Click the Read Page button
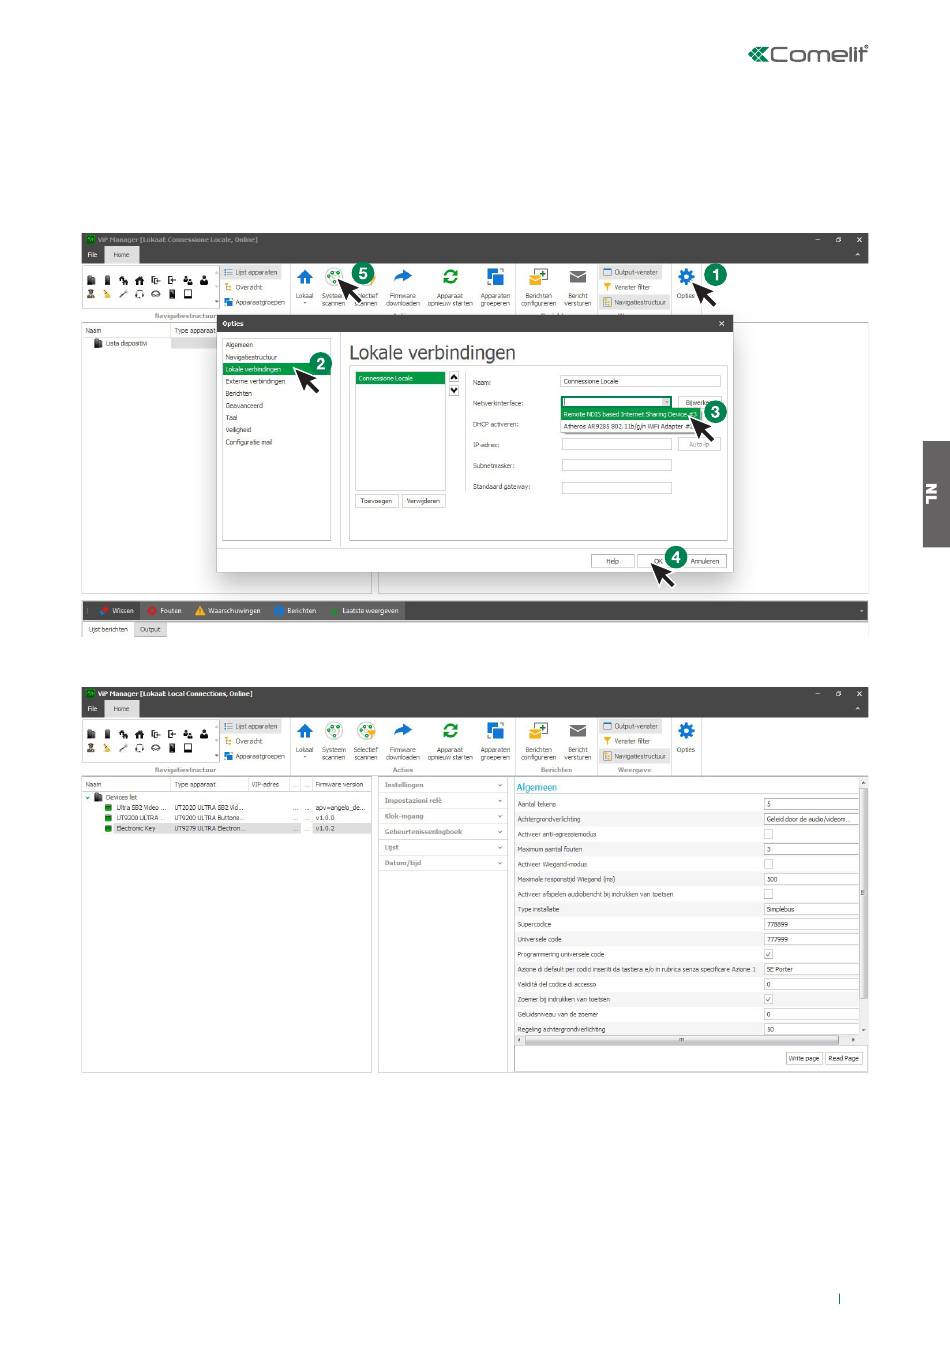 (x=843, y=1058)
